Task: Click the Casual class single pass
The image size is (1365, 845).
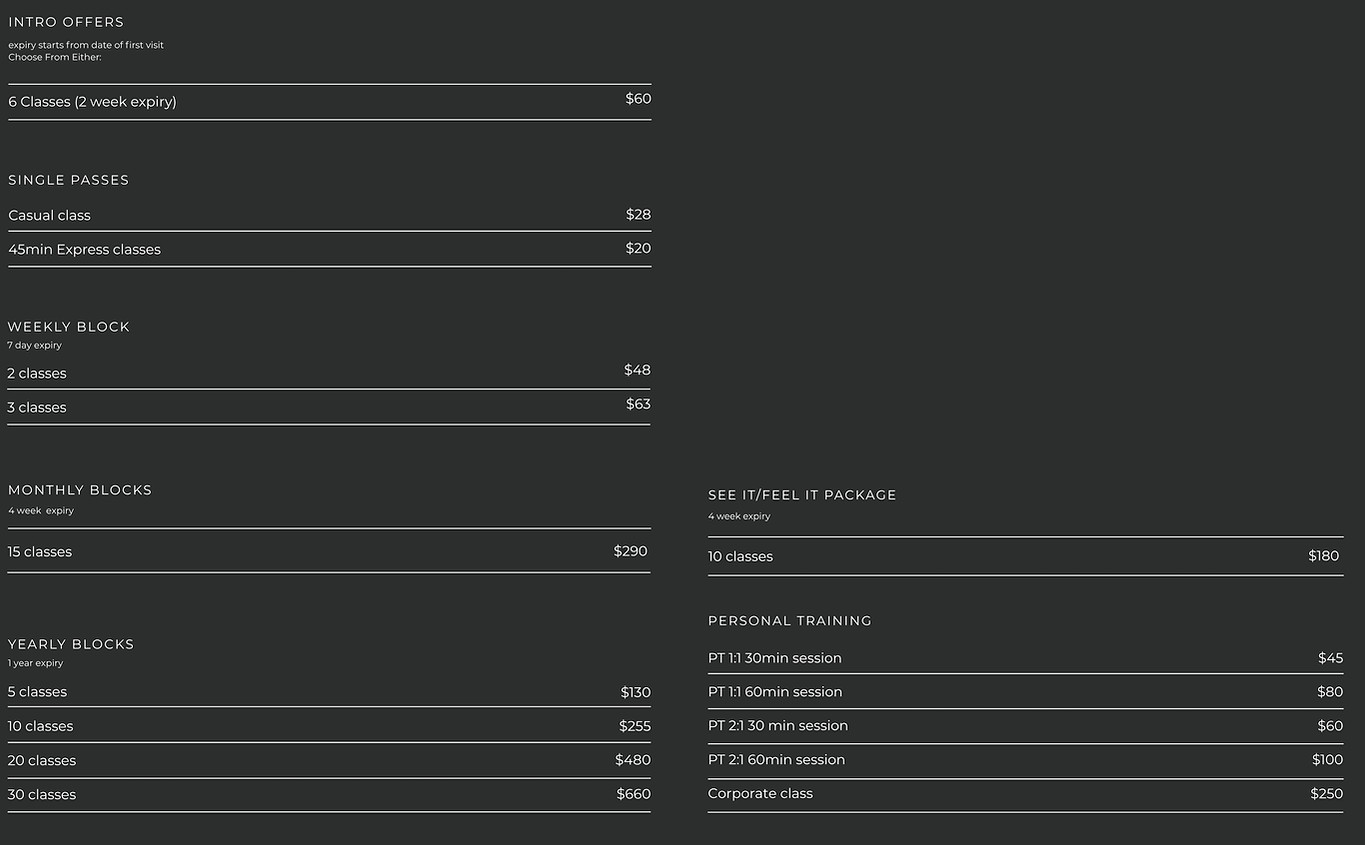Action: pyautogui.click(x=49, y=215)
